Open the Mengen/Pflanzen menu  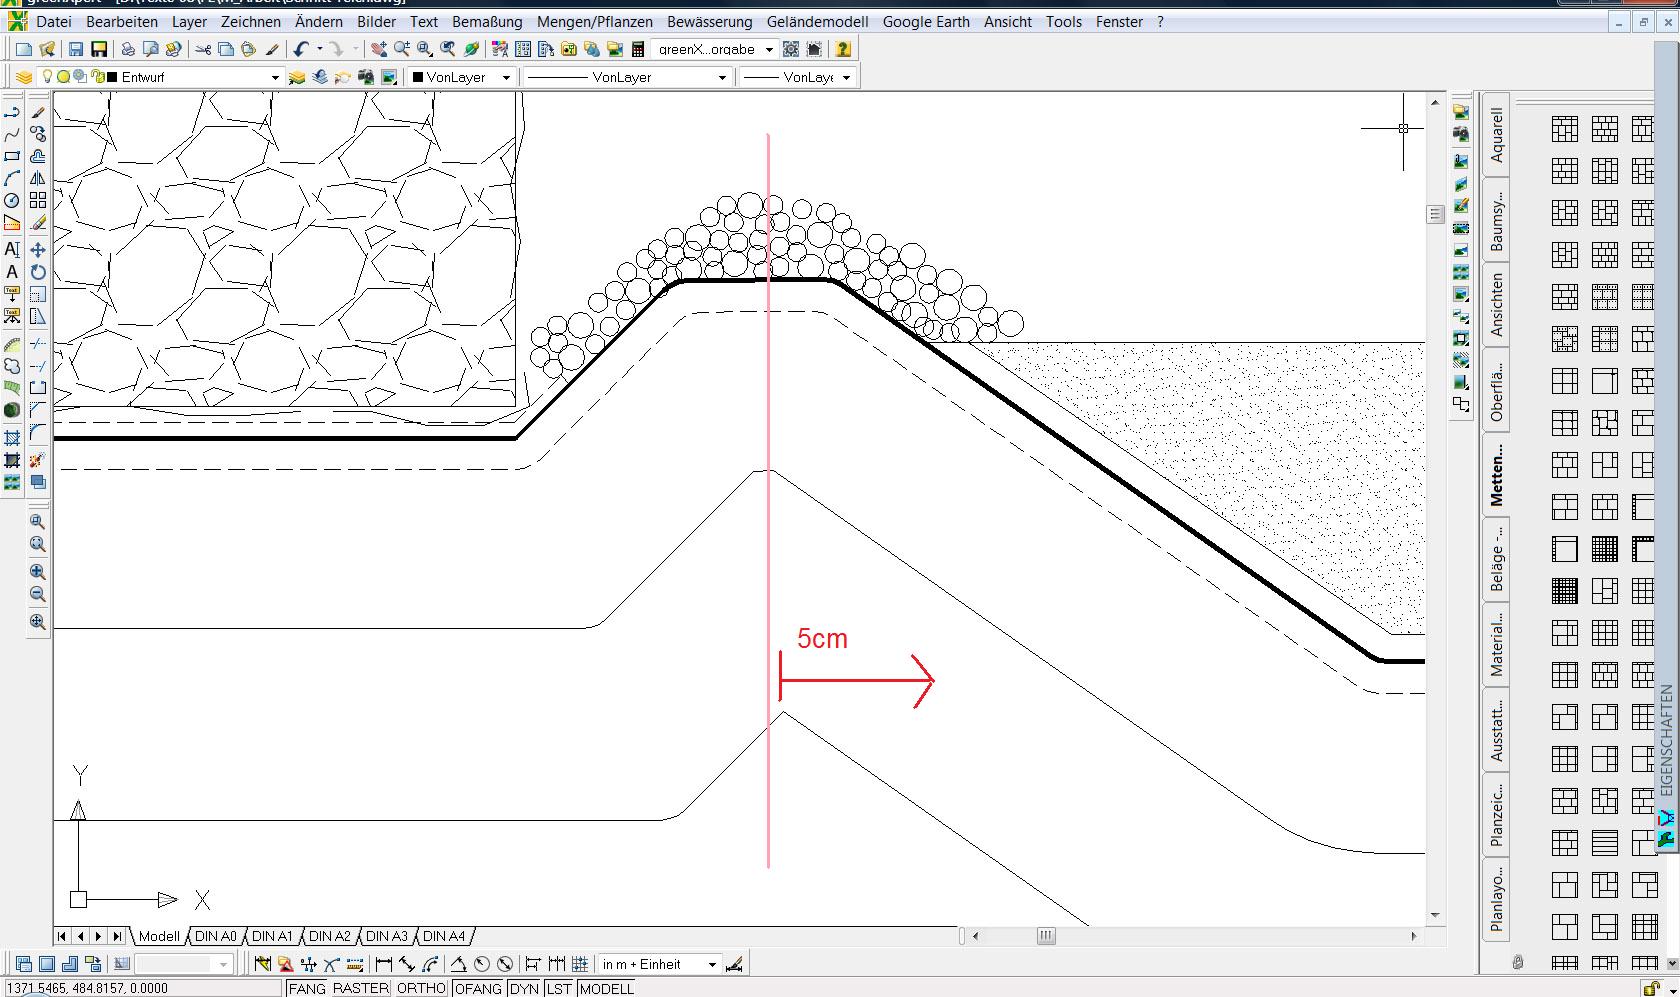(x=595, y=21)
